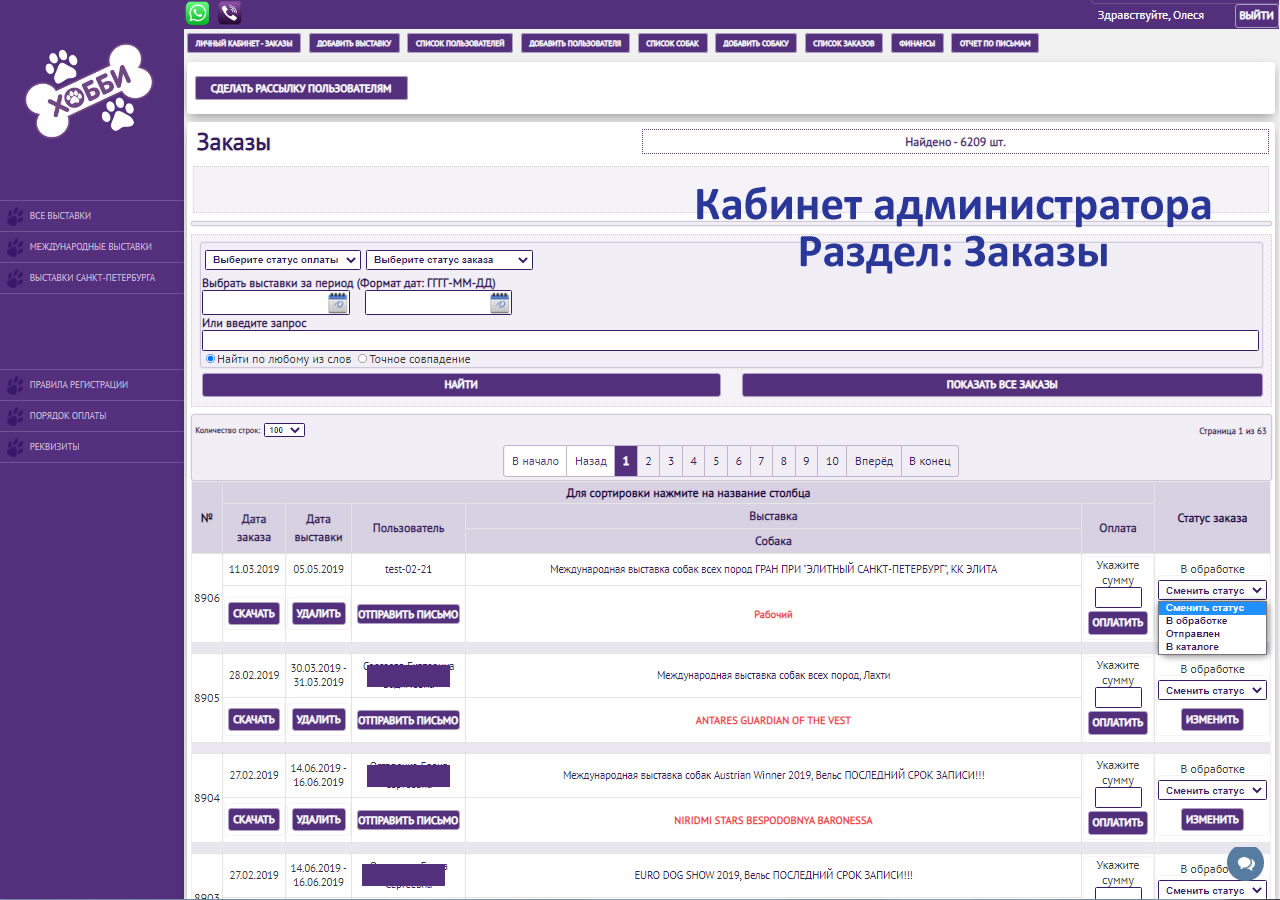Sort by 'Дата выставки' column header
The width and height of the screenshot is (1280, 900).
coord(318,528)
